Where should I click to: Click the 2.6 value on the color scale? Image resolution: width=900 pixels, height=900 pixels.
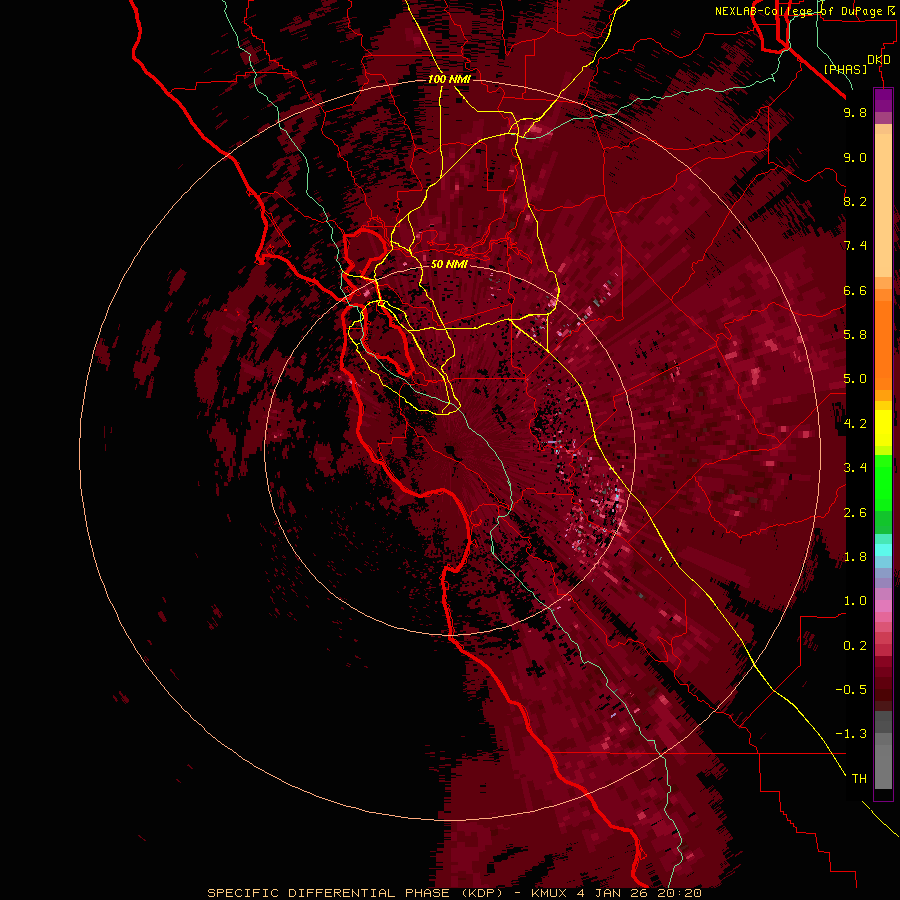pos(855,513)
